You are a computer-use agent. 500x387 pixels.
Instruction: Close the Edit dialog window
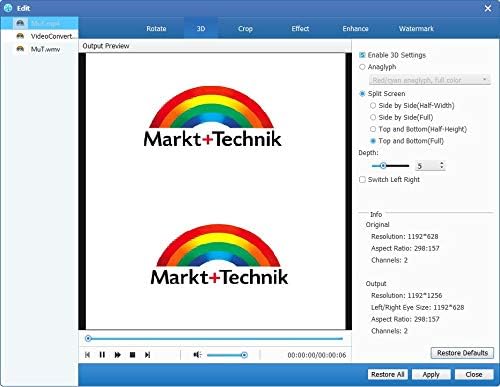click(x=488, y=8)
